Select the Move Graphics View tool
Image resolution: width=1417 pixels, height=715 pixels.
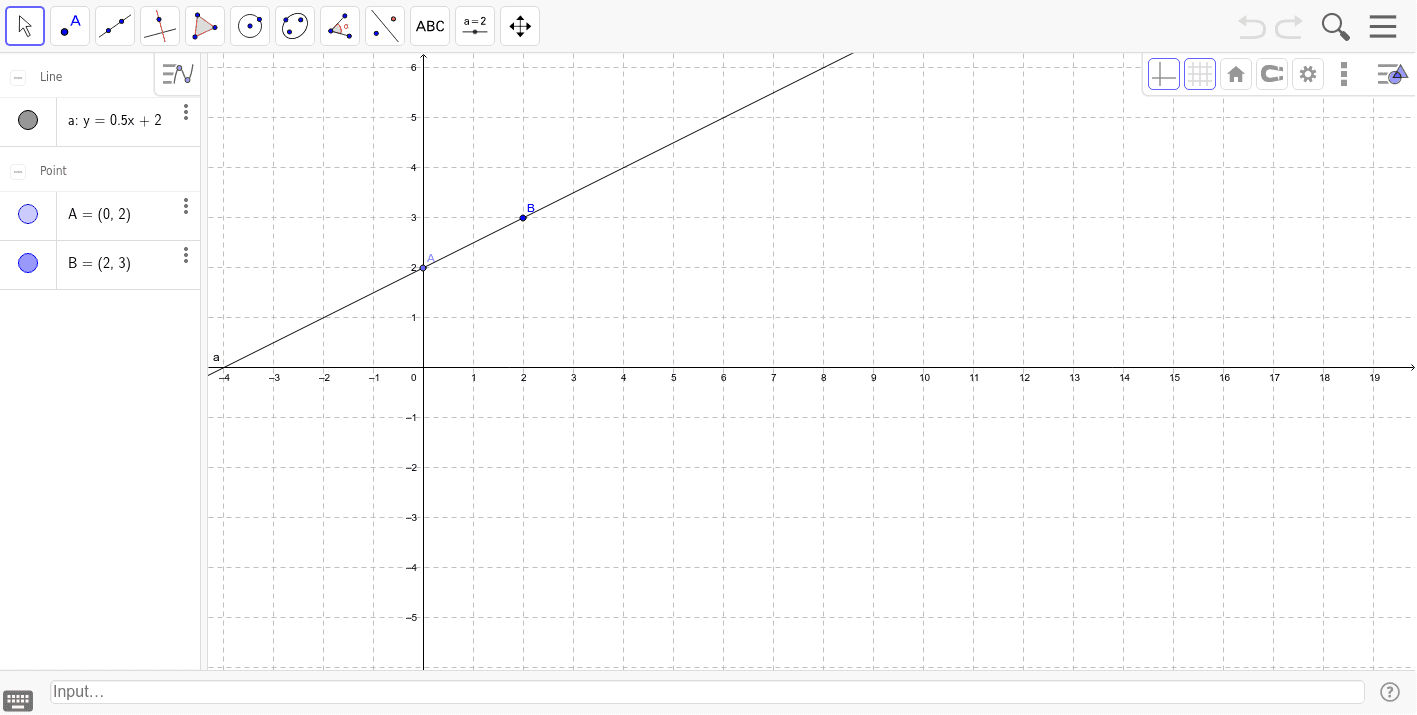(x=520, y=26)
